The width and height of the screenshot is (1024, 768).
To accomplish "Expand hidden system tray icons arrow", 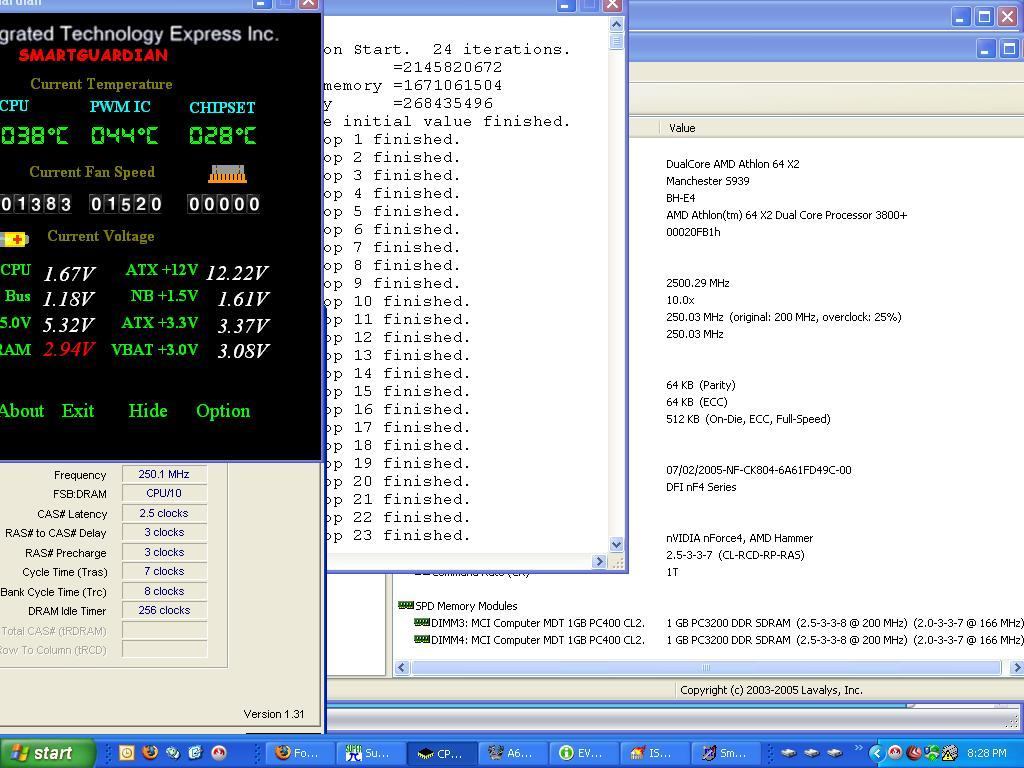I will coord(876,753).
